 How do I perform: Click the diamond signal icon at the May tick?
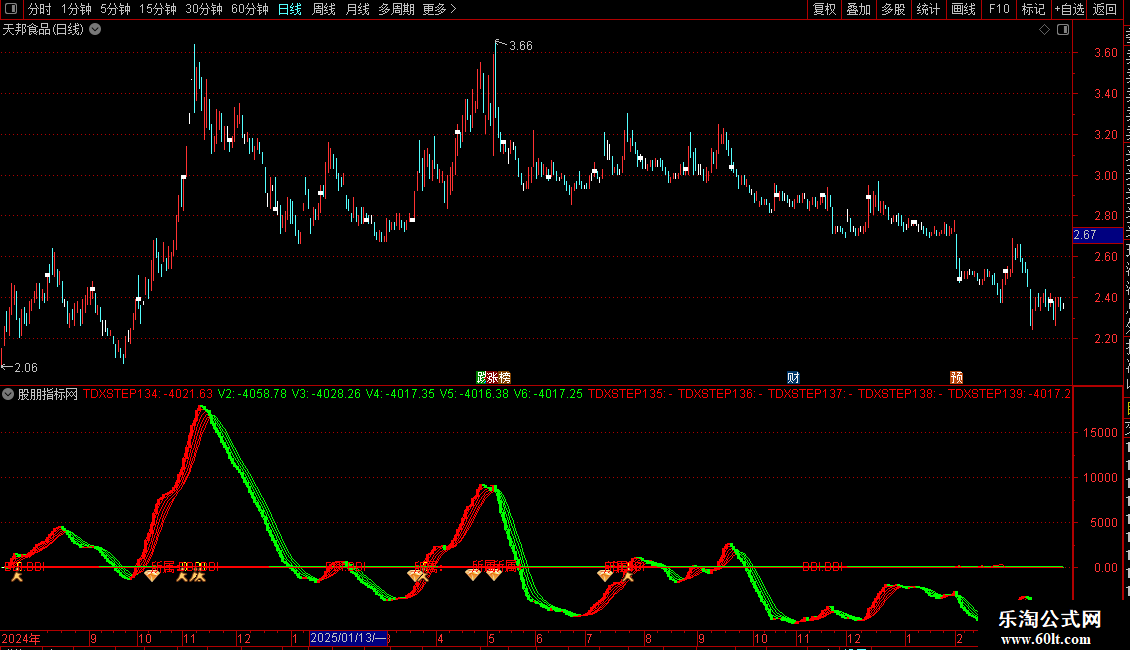tap(494, 574)
